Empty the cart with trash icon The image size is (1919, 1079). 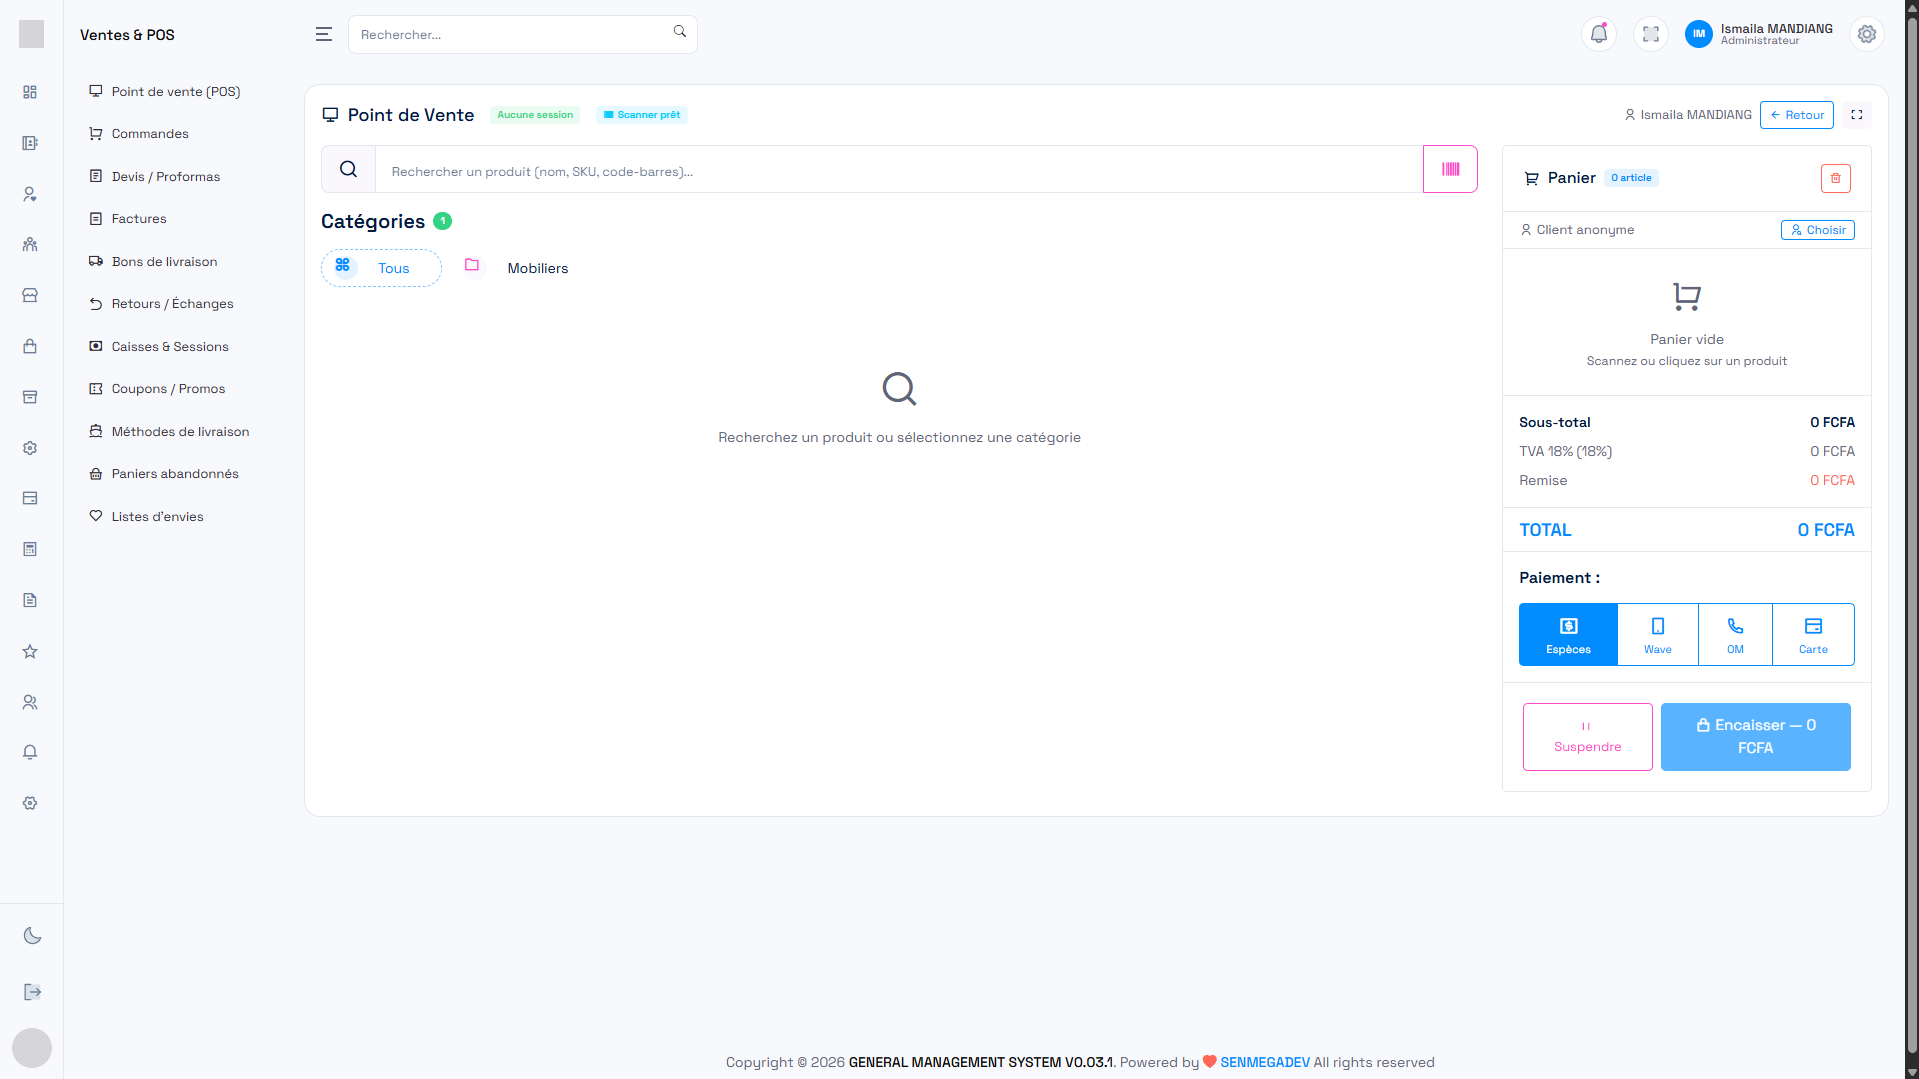[x=1835, y=178]
